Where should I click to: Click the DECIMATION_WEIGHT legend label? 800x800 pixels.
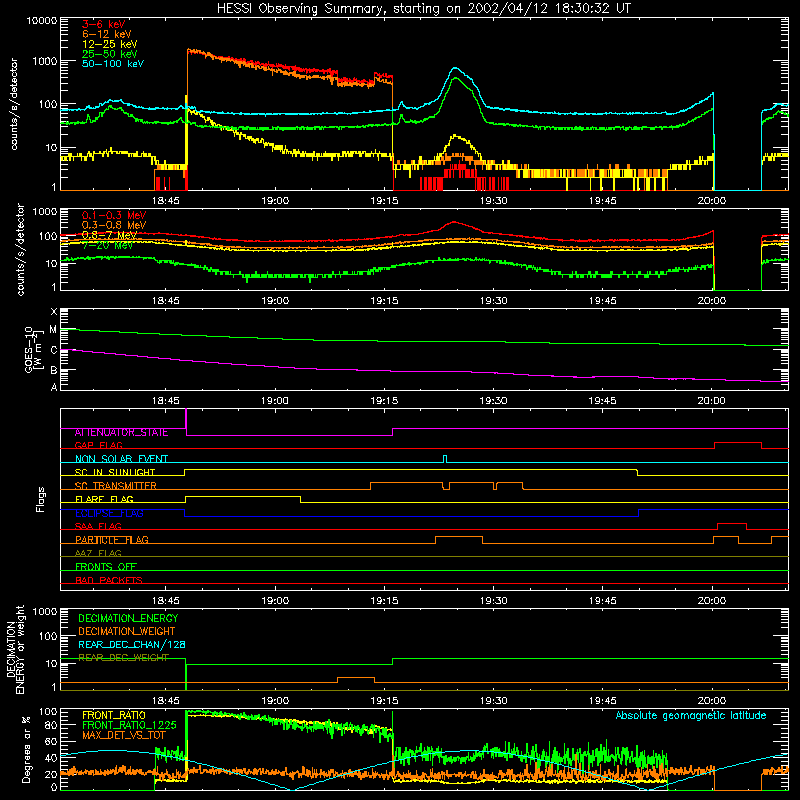[127, 632]
